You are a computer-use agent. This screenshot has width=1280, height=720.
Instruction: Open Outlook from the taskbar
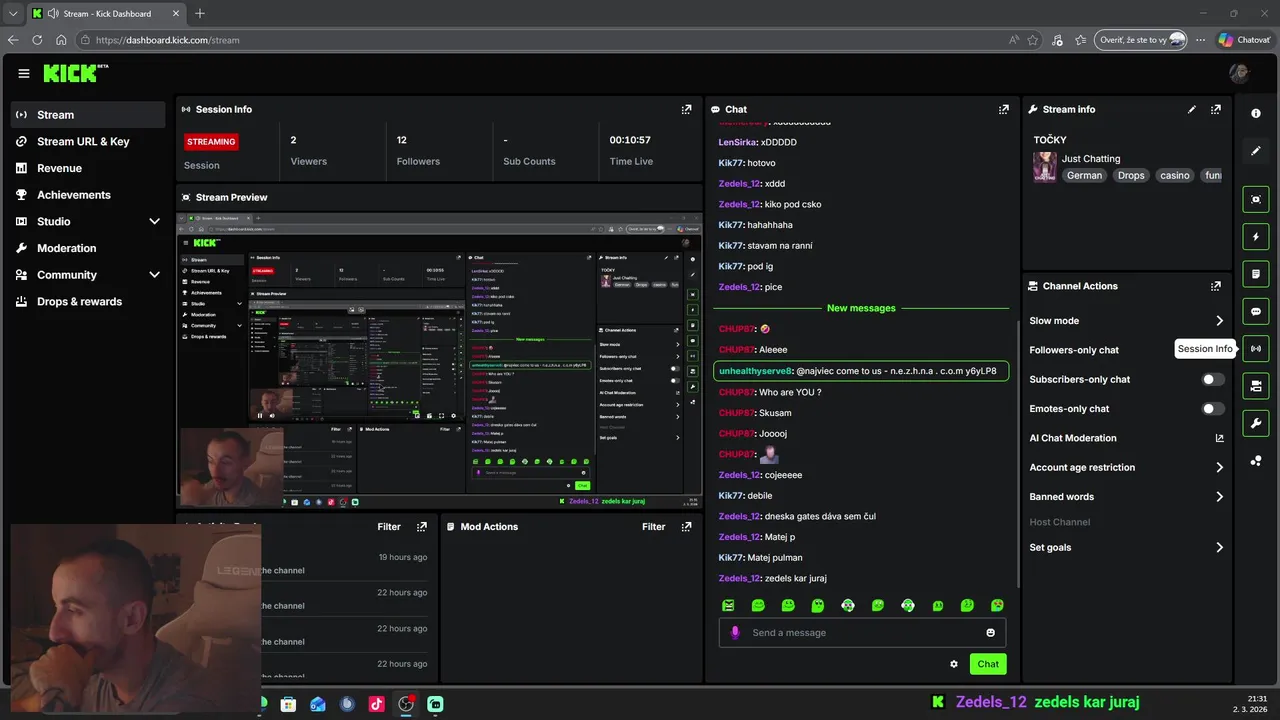click(318, 704)
